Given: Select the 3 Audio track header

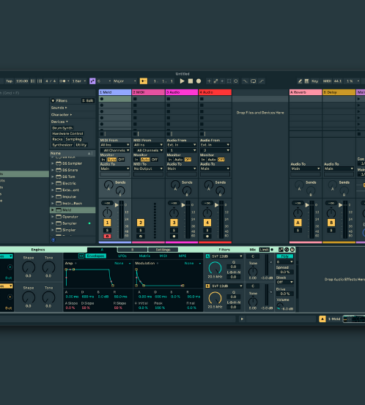Looking at the screenshot, I should point(182,92).
